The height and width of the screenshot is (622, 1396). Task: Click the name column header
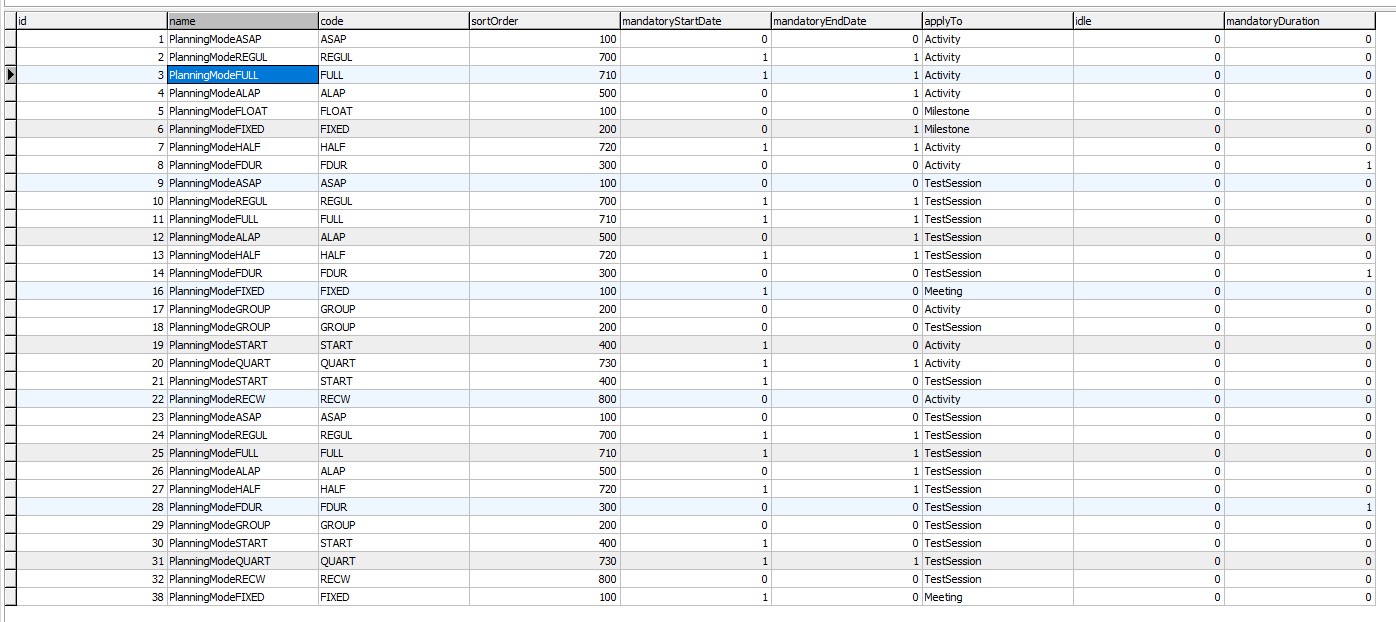click(242, 20)
